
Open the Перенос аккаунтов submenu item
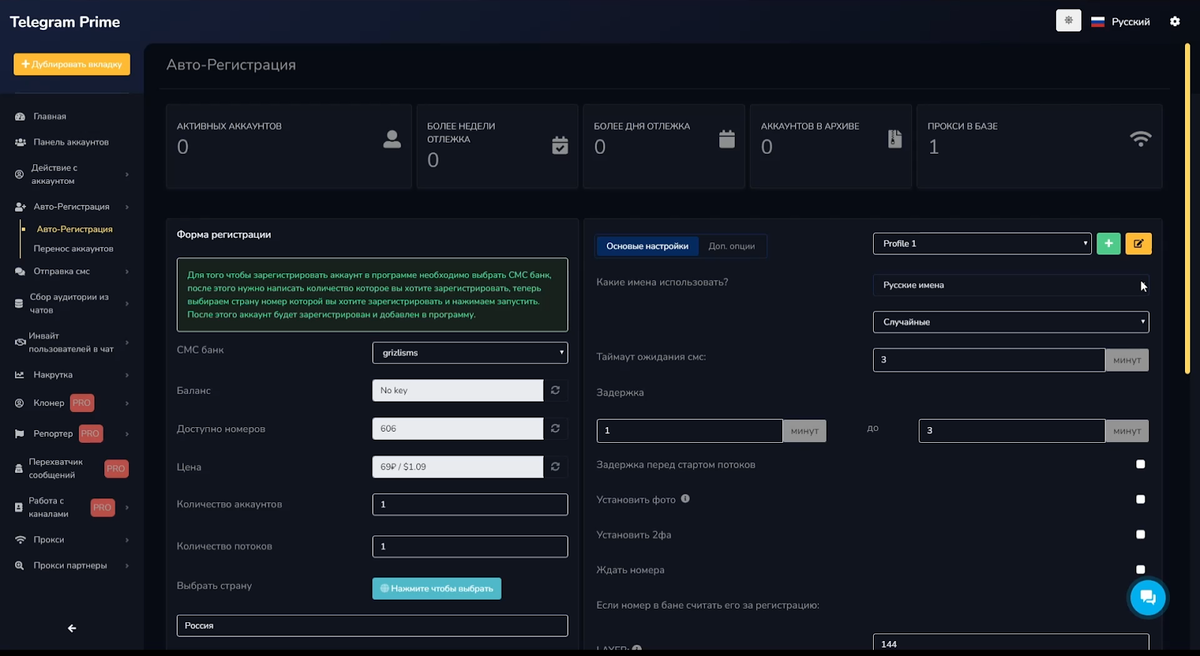73,248
